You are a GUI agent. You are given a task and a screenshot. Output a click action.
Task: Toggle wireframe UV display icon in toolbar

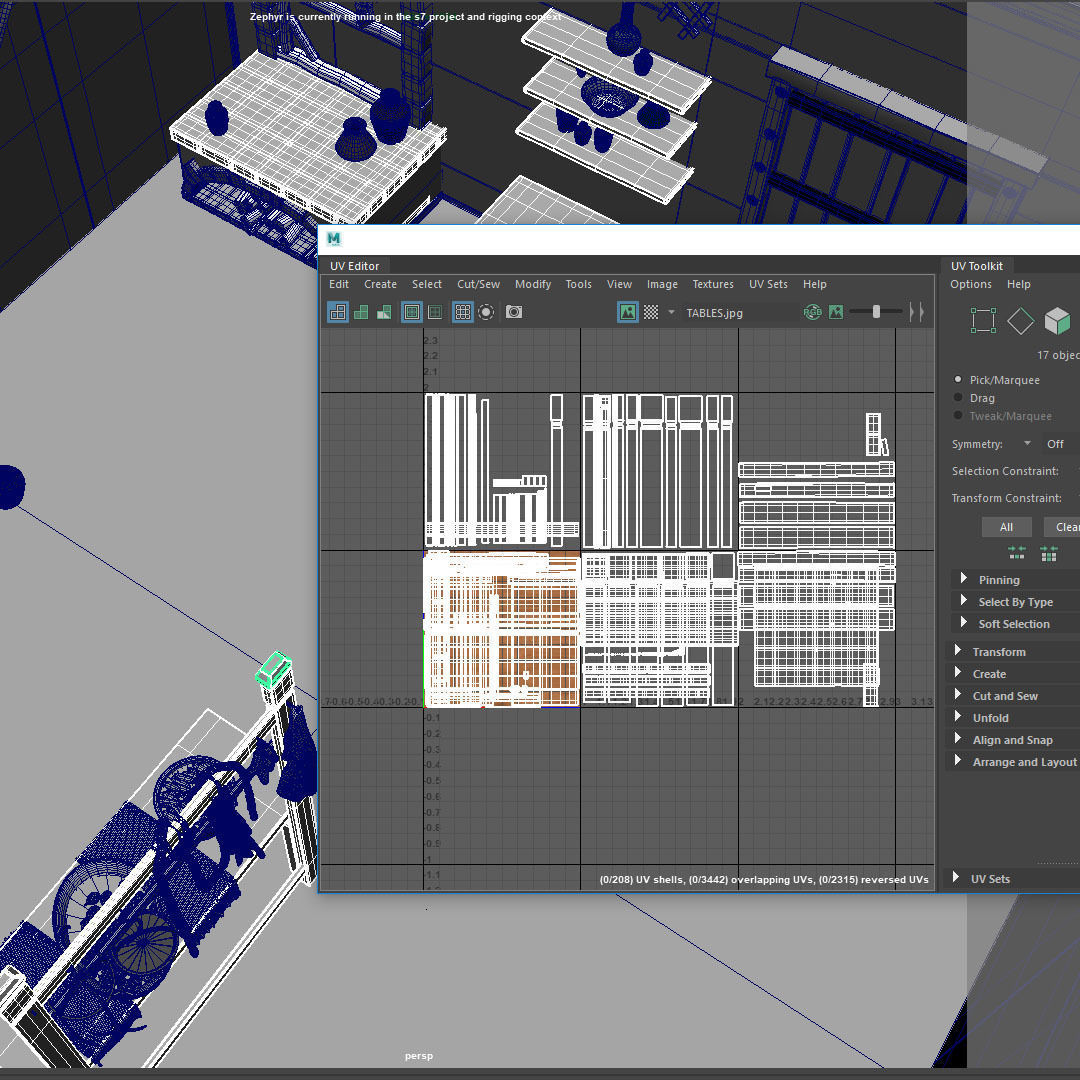(338, 313)
